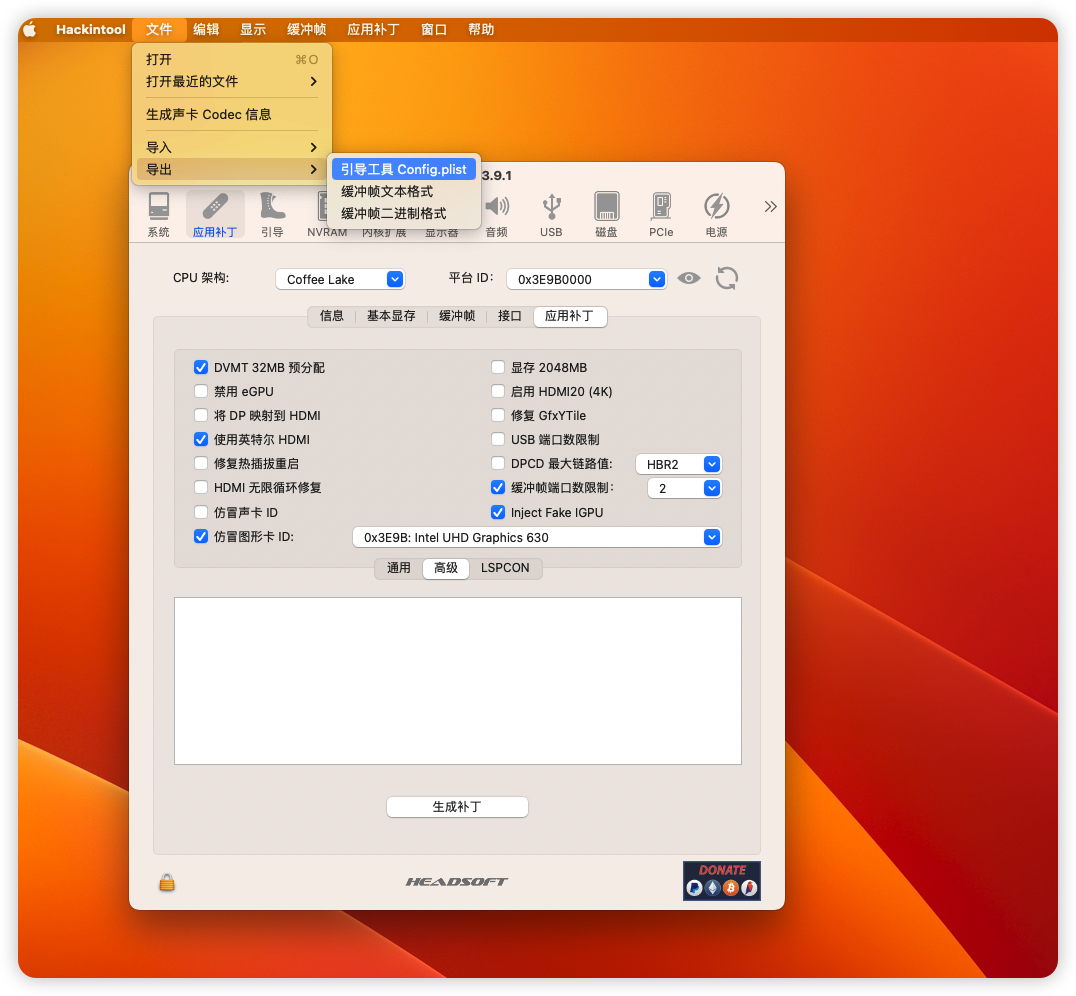This screenshot has height=996, width=1076.
Task: Open the 磁盘 disk toolbar icon
Action: pos(606,214)
